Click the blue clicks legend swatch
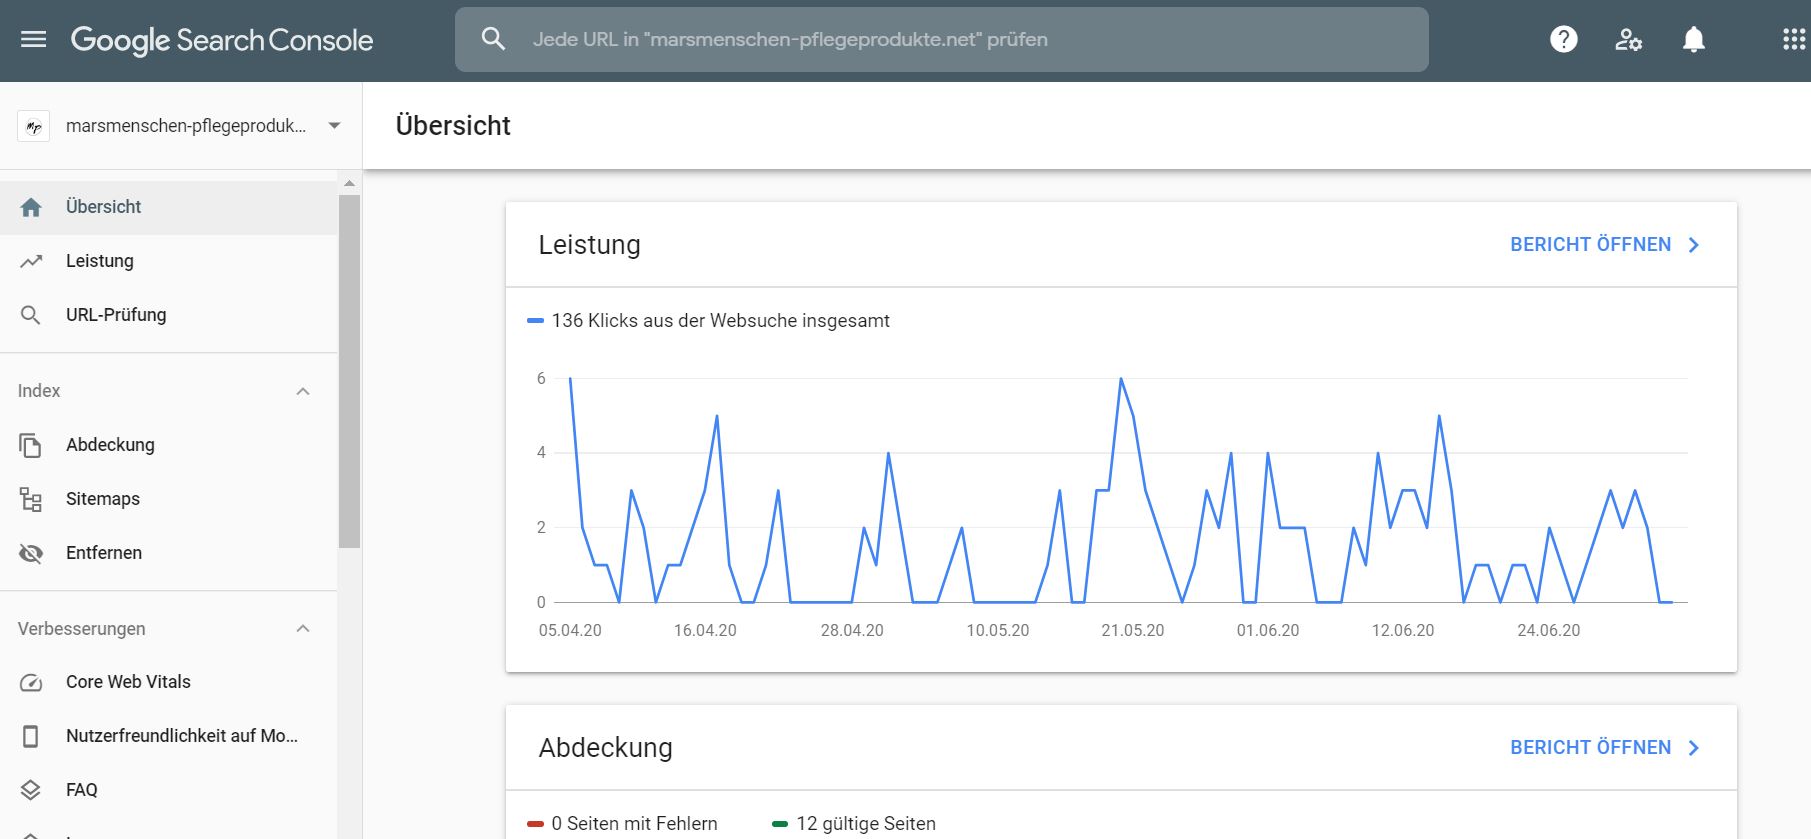Viewport: 1811px width, 839px height. 535,321
